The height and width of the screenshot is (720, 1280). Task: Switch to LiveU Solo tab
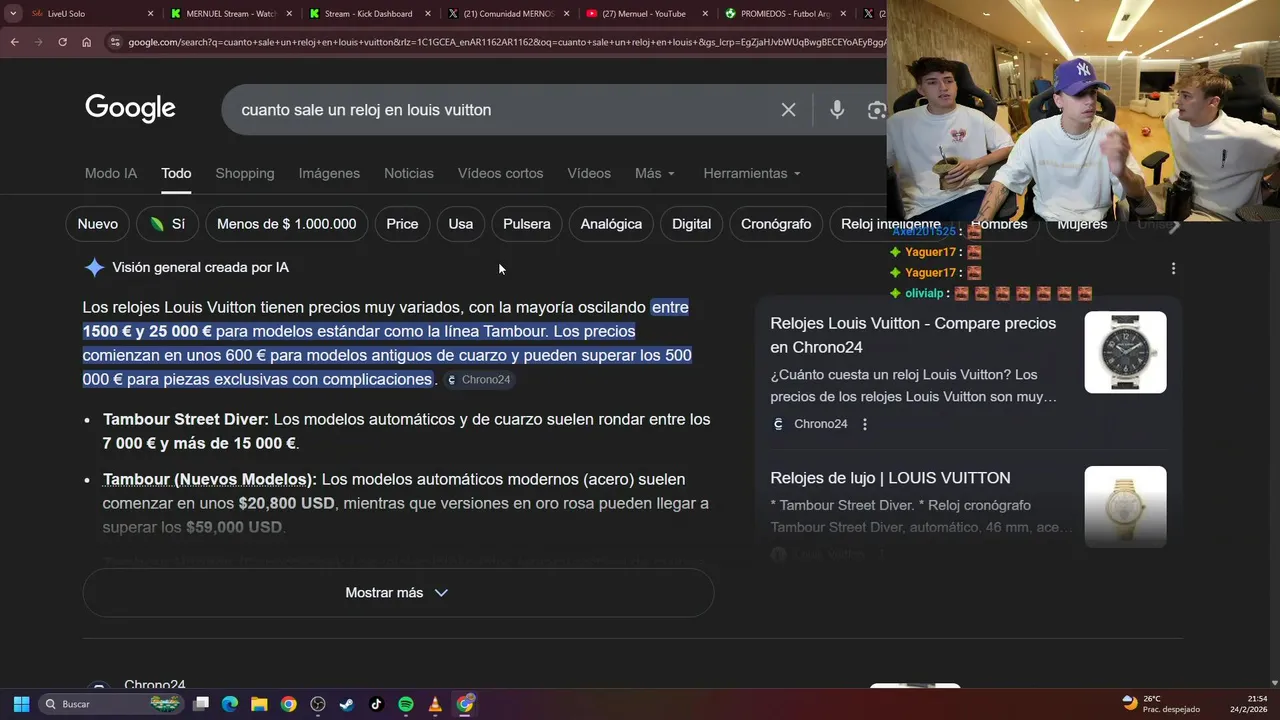pyautogui.click(x=90, y=14)
